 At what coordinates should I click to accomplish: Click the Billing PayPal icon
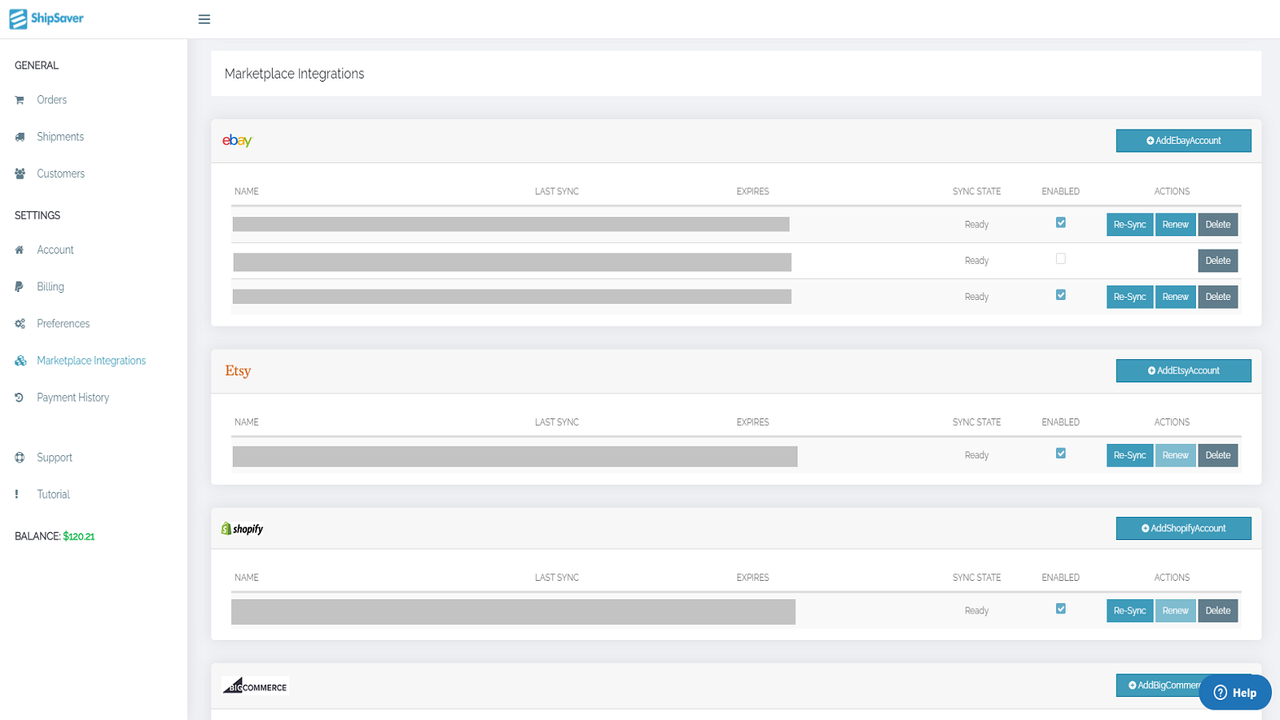click(x=20, y=287)
